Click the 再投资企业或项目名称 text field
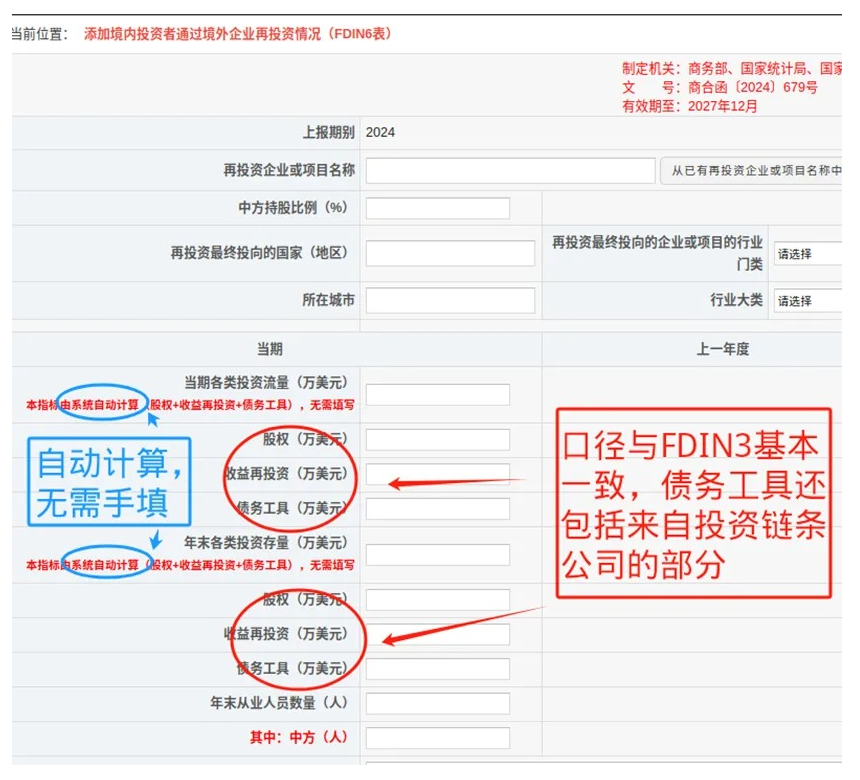This screenshot has height=780, width=860. [x=510, y=171]
